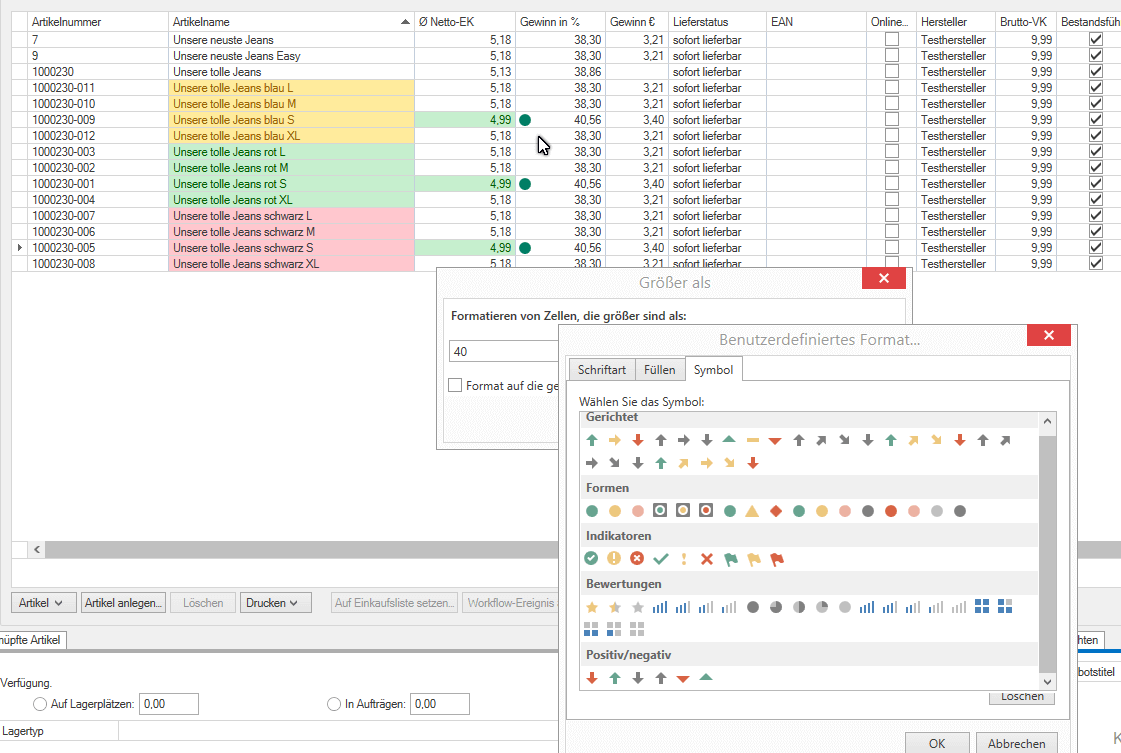Select row 'Unsere tolle Jeans schwarz XL'

pyautogui.click(x=291, y=264)
